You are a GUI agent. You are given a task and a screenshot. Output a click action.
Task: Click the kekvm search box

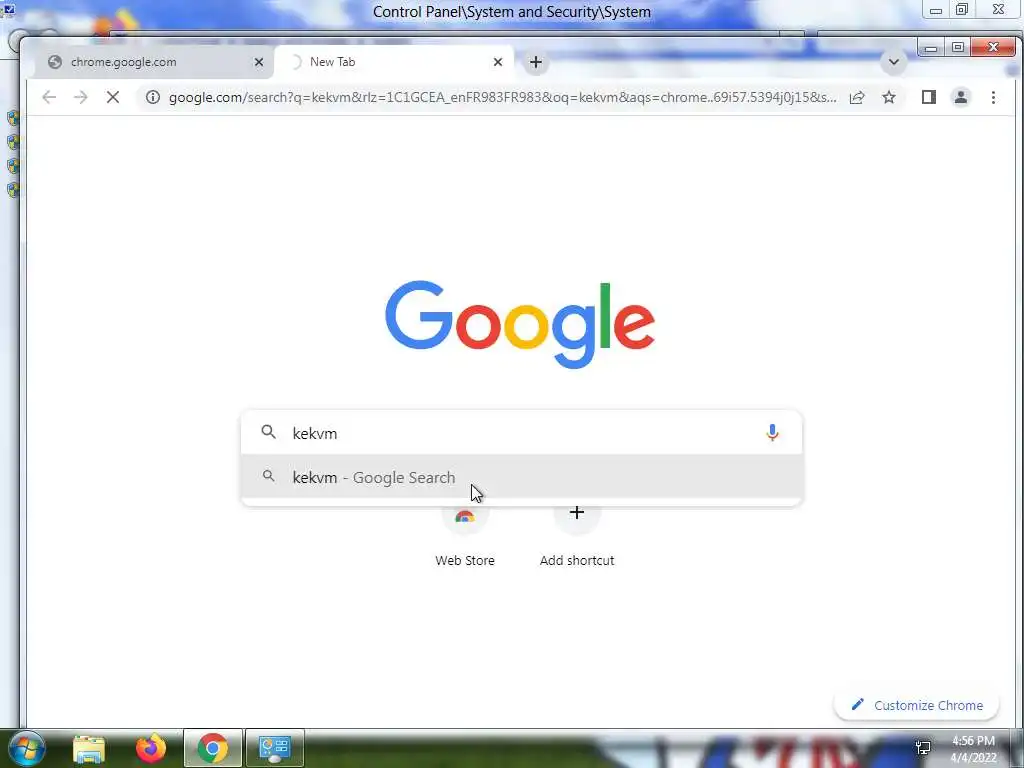tap(521, 432)
